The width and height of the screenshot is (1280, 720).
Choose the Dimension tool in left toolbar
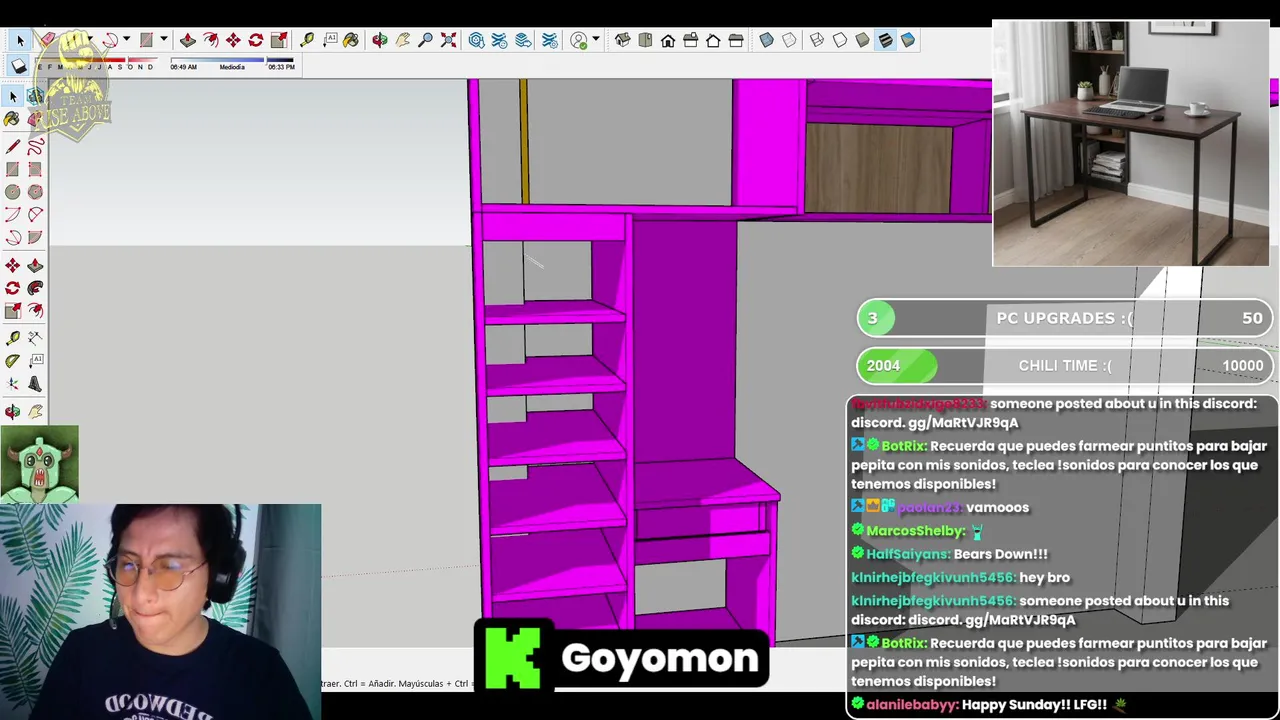[x=35, y=337]
